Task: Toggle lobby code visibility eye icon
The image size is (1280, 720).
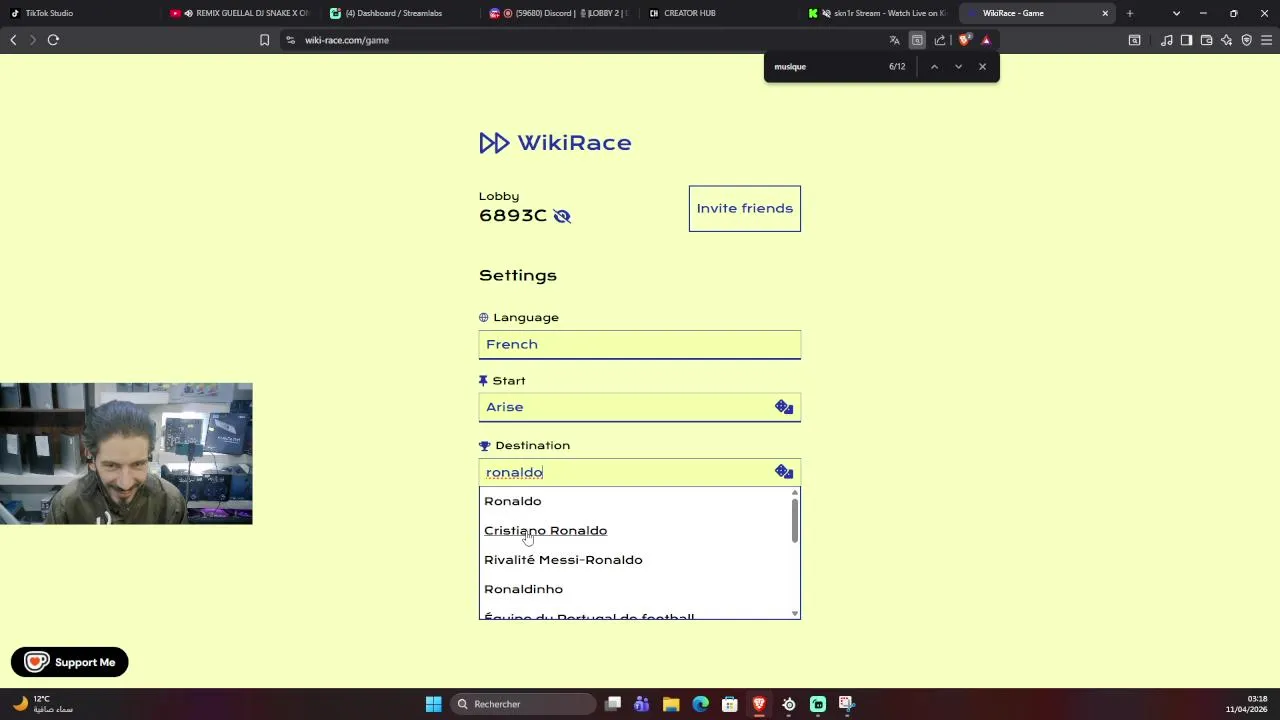Action: click(562, 216)
